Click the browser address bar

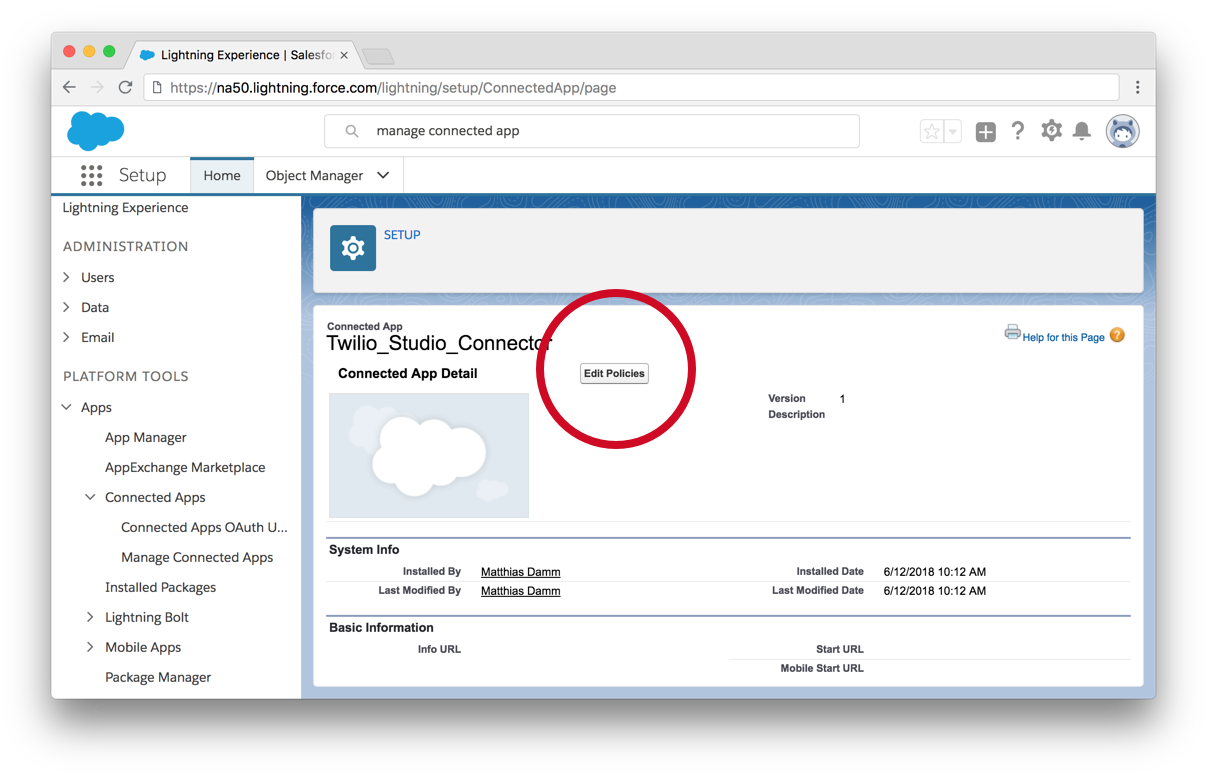coord(631,87)
